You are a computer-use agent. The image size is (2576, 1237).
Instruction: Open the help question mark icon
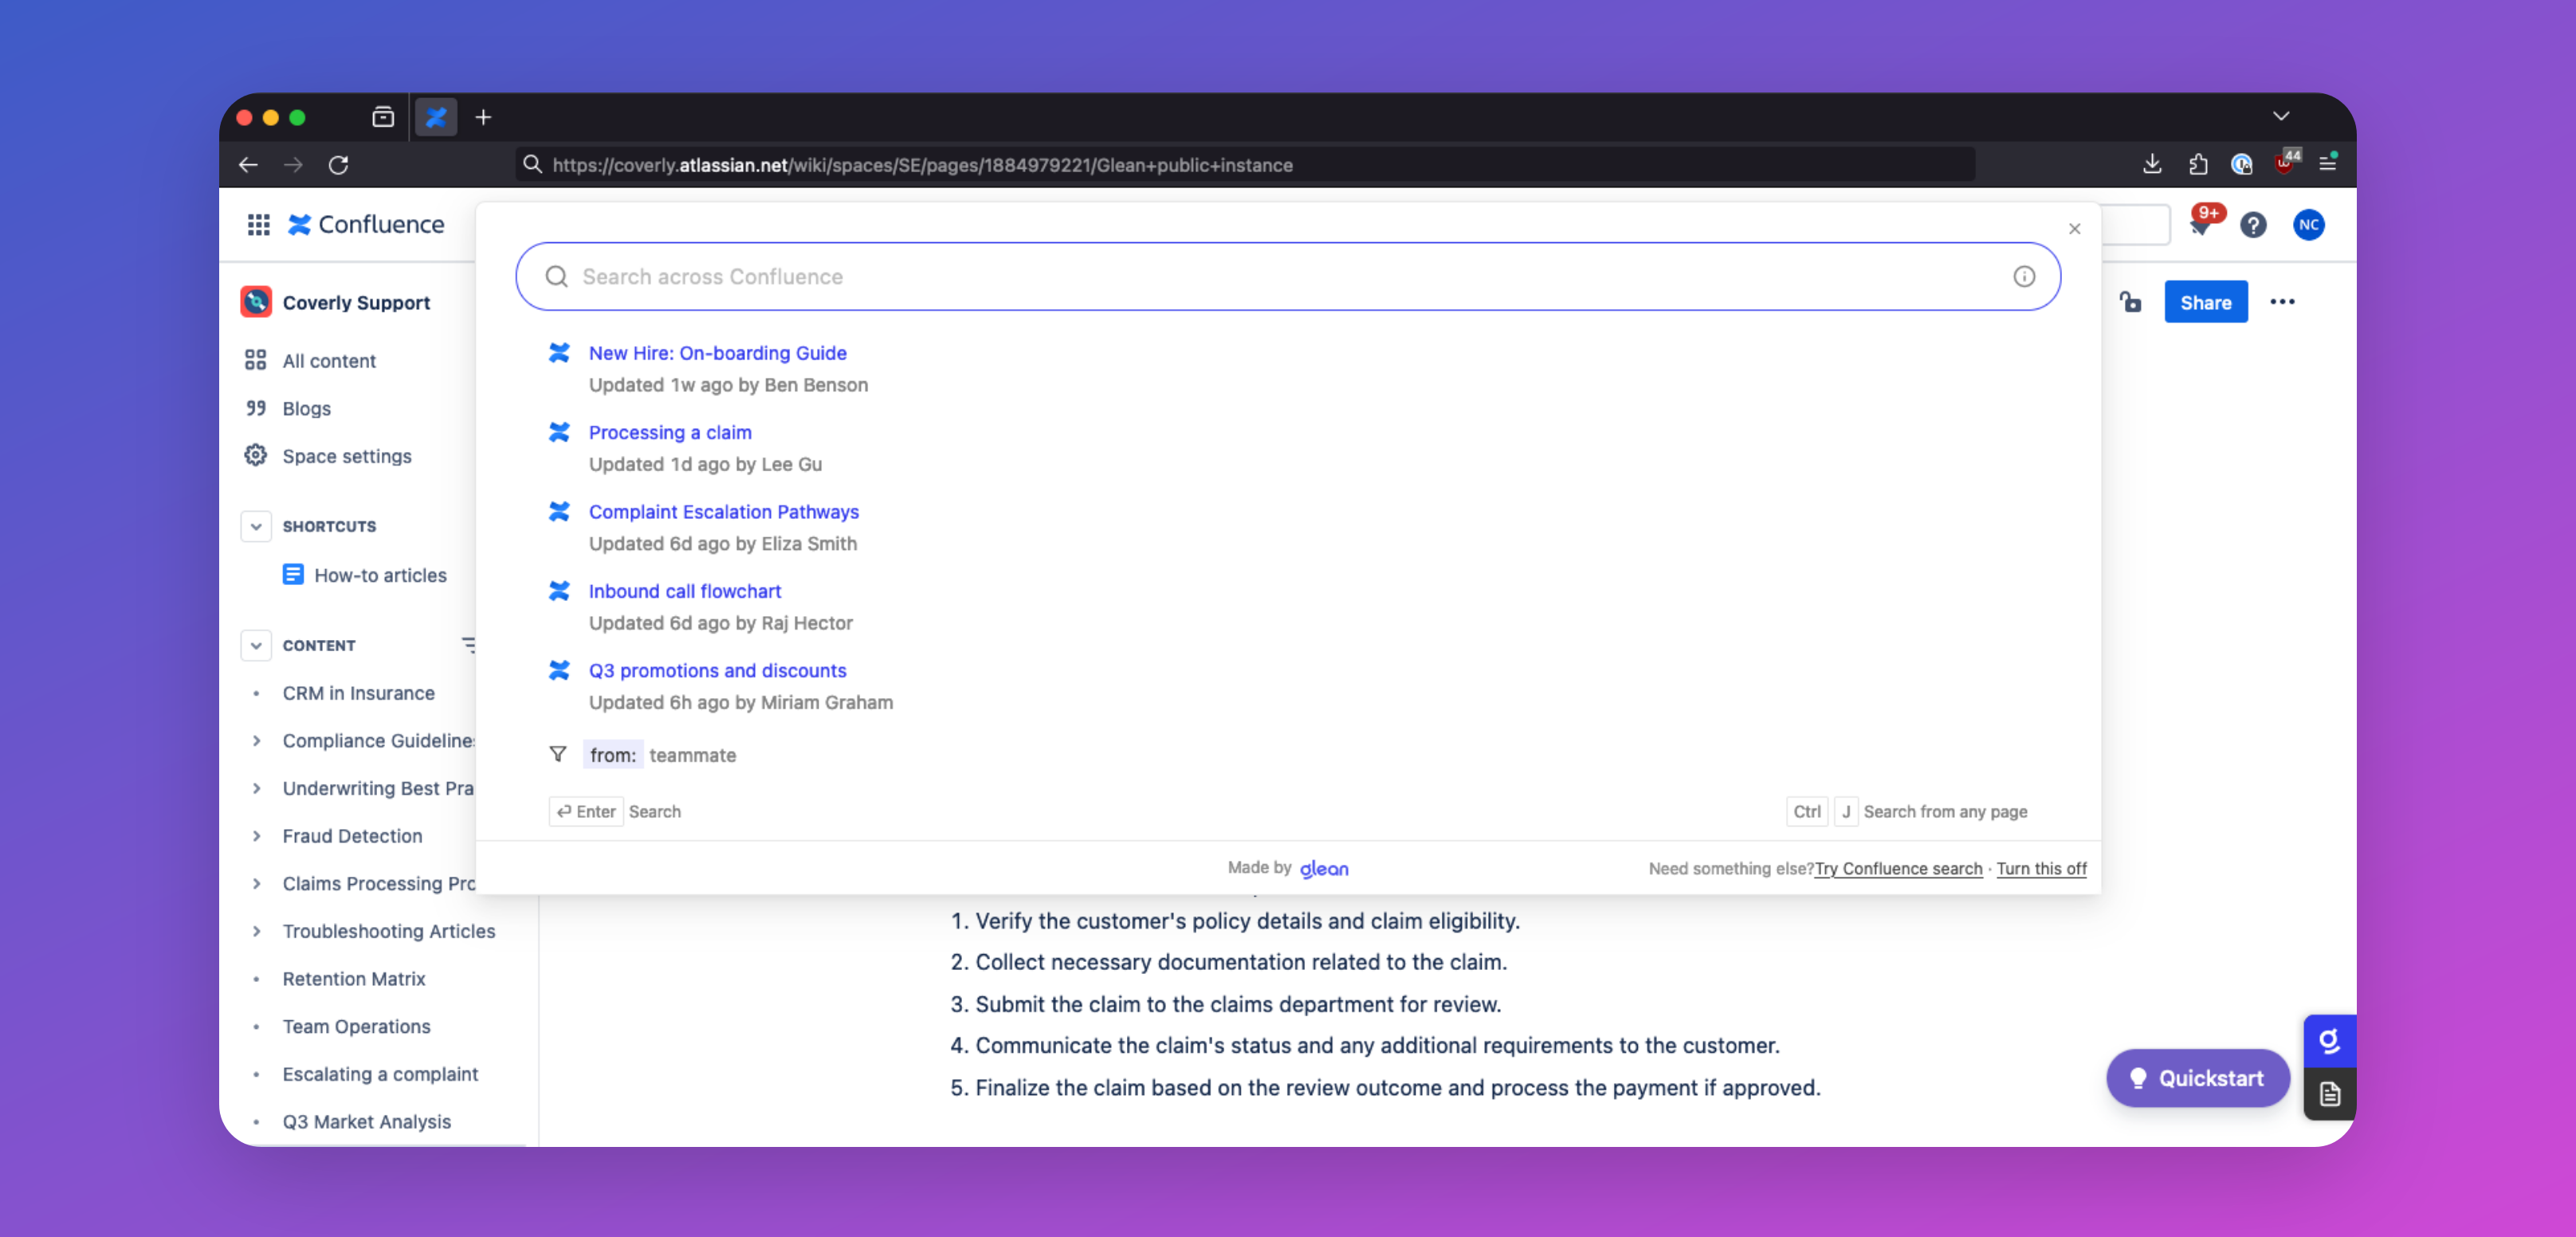click(x=2252, y=225)
